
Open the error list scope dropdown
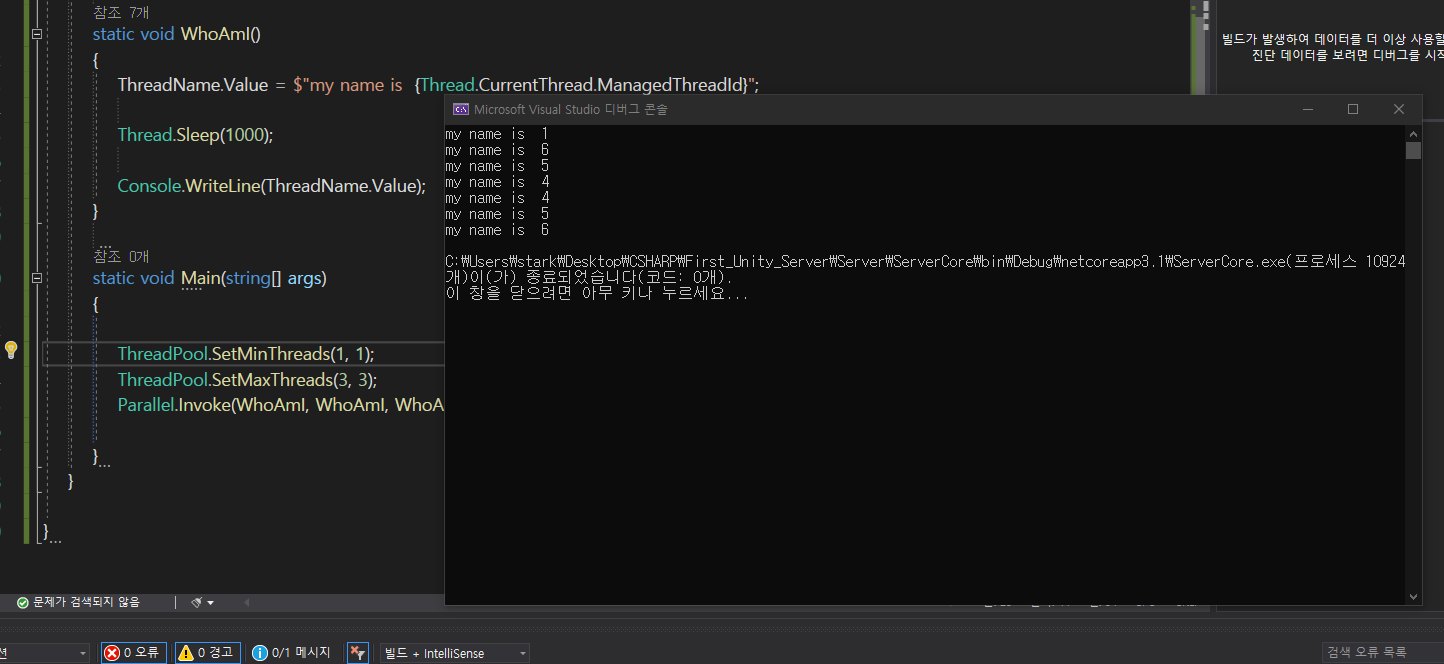(x=44, y=653)
